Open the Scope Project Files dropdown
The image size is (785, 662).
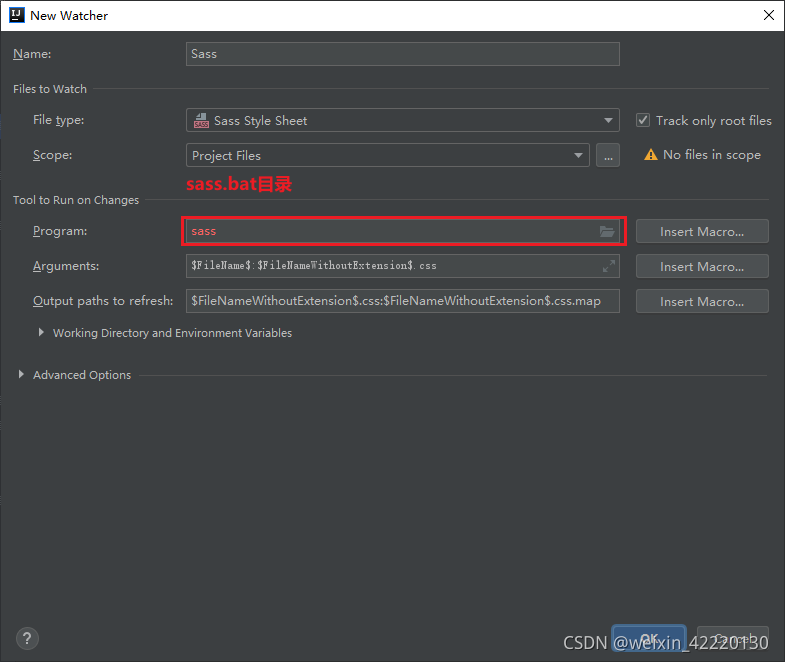[x=387, y=155]
